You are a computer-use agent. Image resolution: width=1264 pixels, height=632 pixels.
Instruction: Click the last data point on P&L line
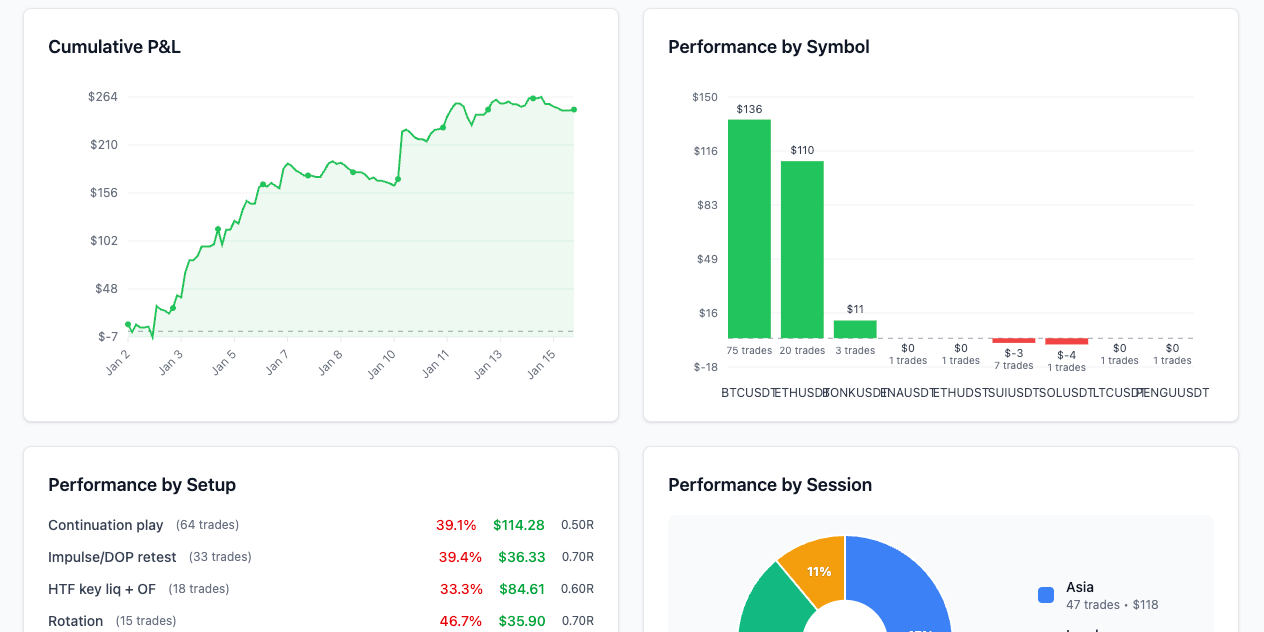574,110
